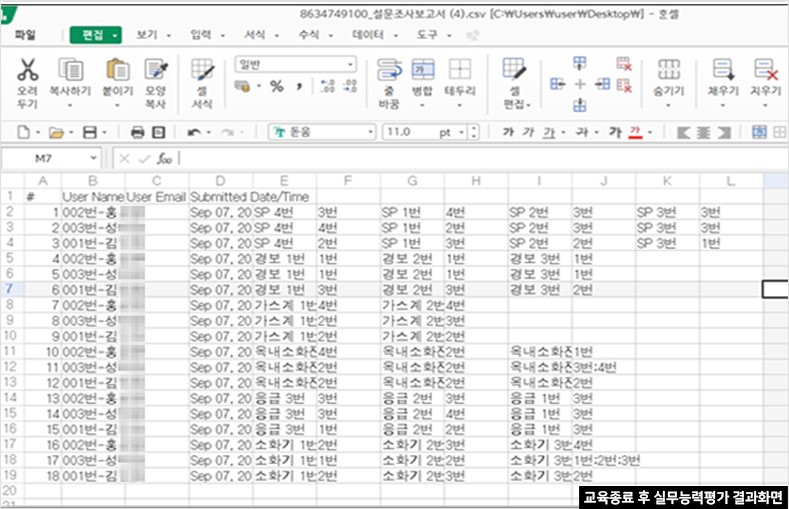Click the 채우기 fill icon
The height and width of the screenshot is (509, 789).
pyautogui.click(x=723, y=69)
